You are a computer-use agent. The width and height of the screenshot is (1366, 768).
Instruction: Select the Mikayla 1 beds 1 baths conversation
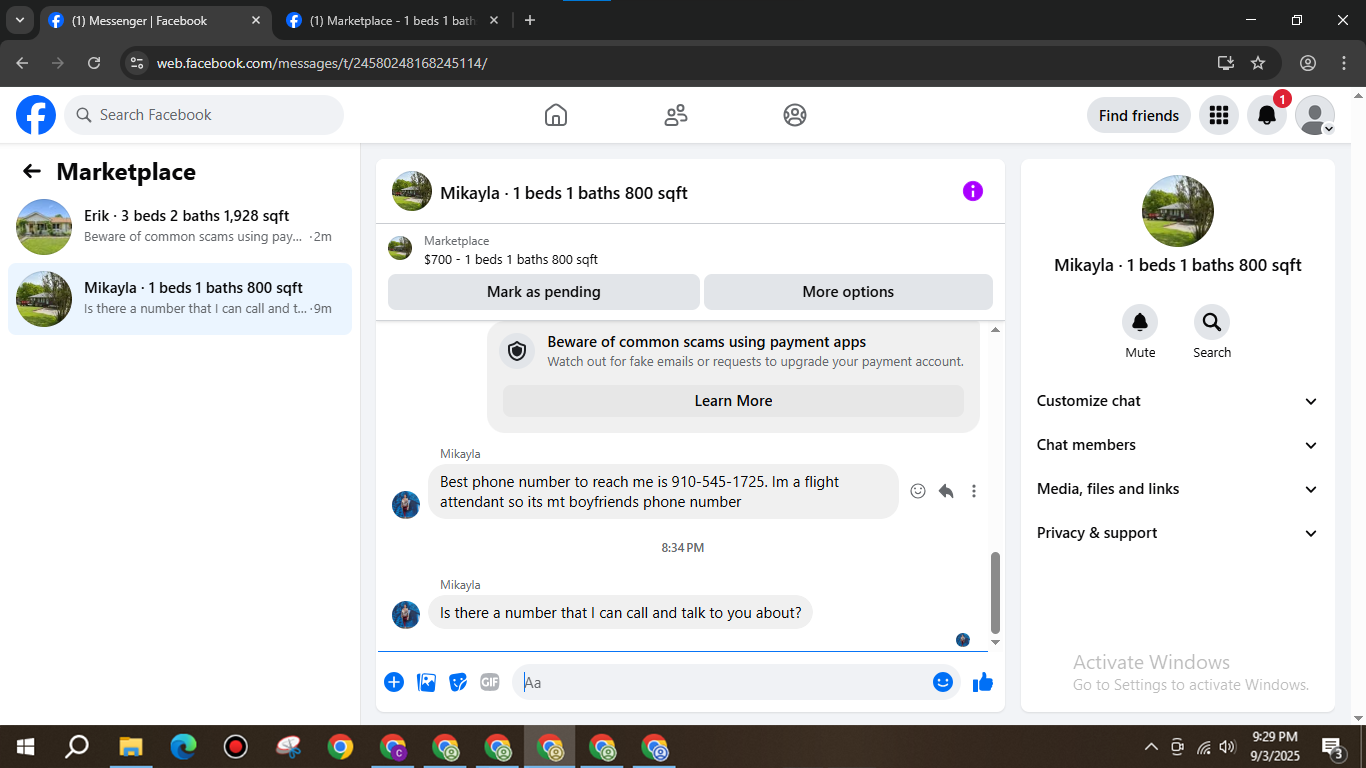180,299
